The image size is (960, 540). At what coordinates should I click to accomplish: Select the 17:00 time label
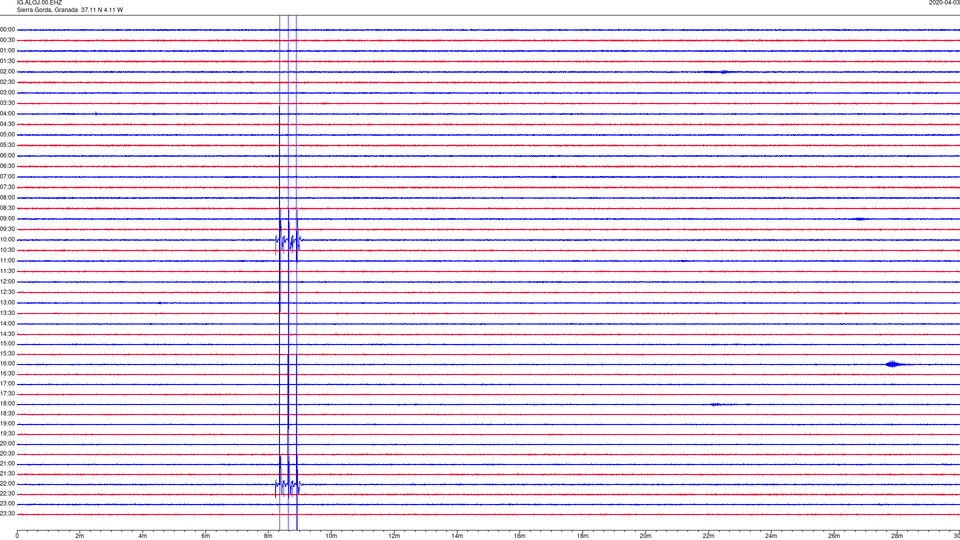7,384
